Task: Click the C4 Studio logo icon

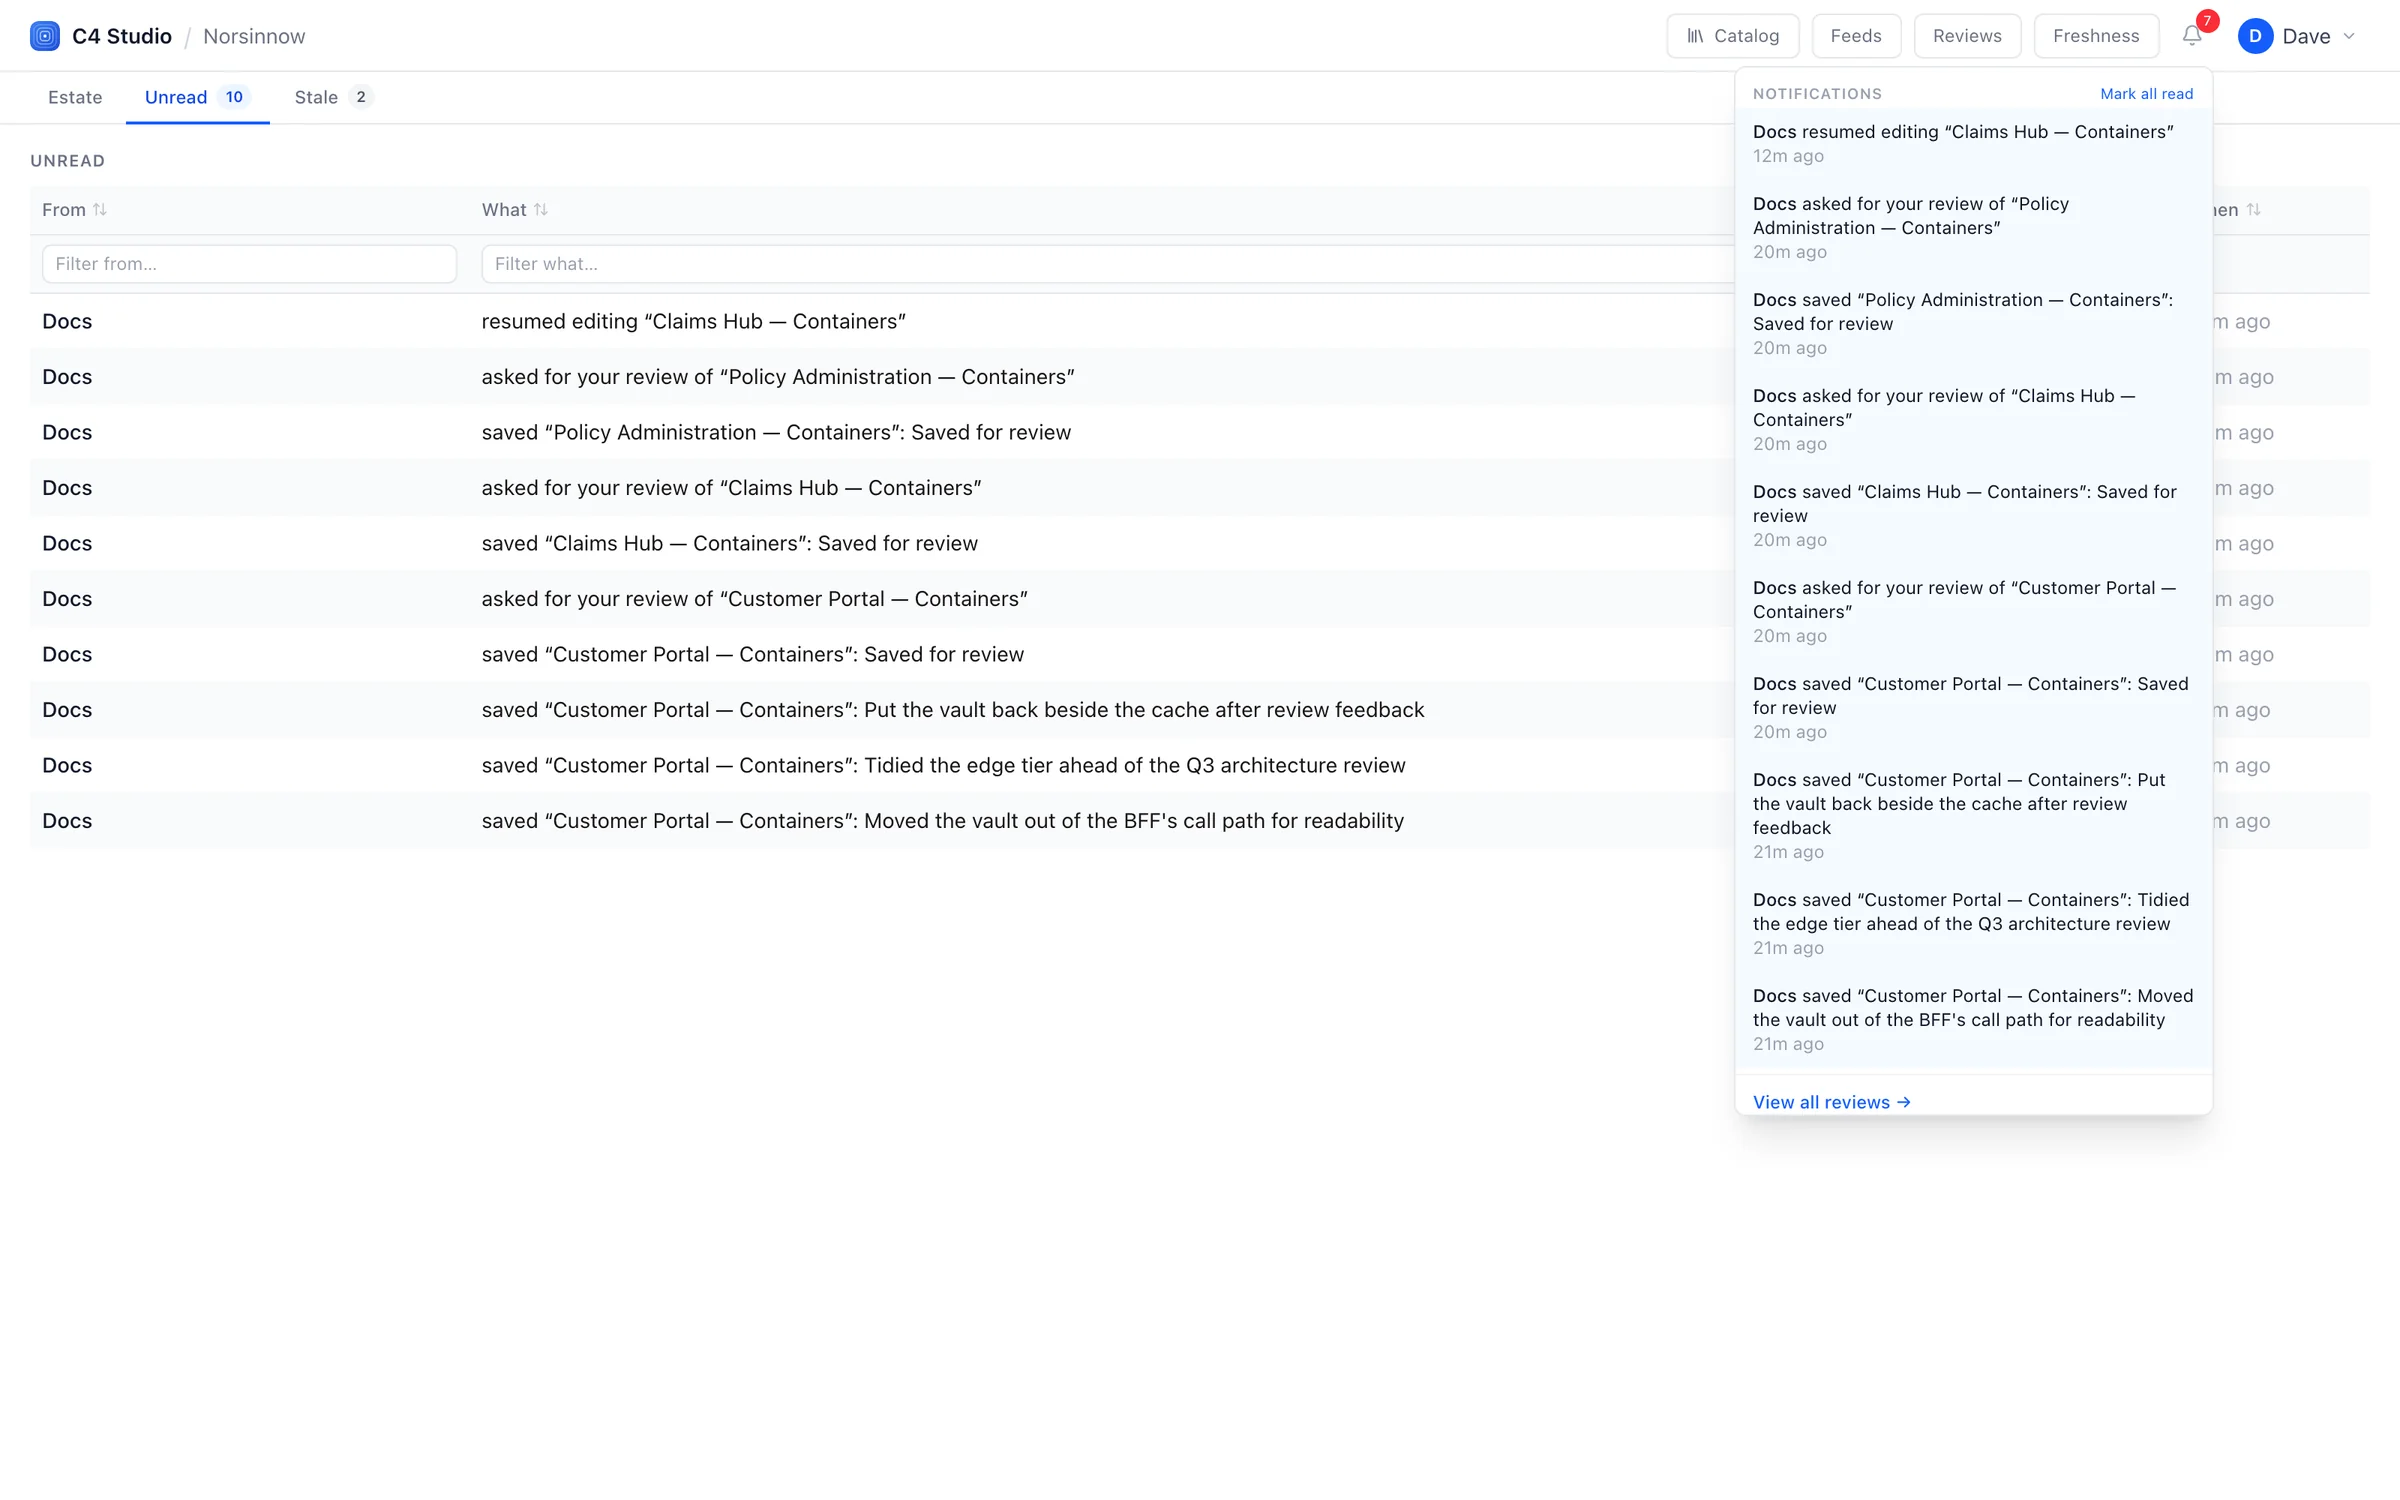Action: click(45, 36)
